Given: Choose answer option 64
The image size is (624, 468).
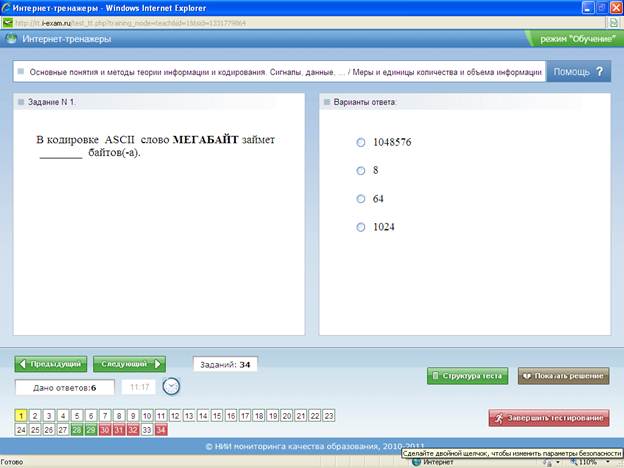Looking at the screenshot, I should [361, 199].
